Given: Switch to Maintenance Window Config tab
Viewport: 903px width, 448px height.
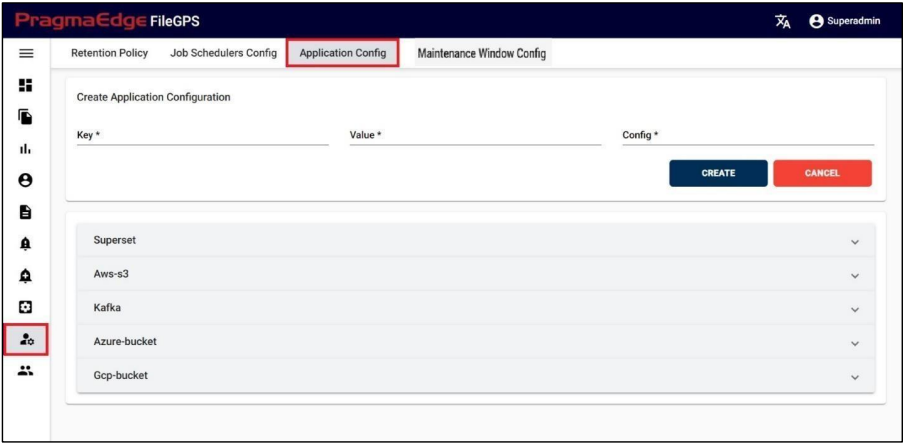Looking at the screenshot, I should 482,54.
